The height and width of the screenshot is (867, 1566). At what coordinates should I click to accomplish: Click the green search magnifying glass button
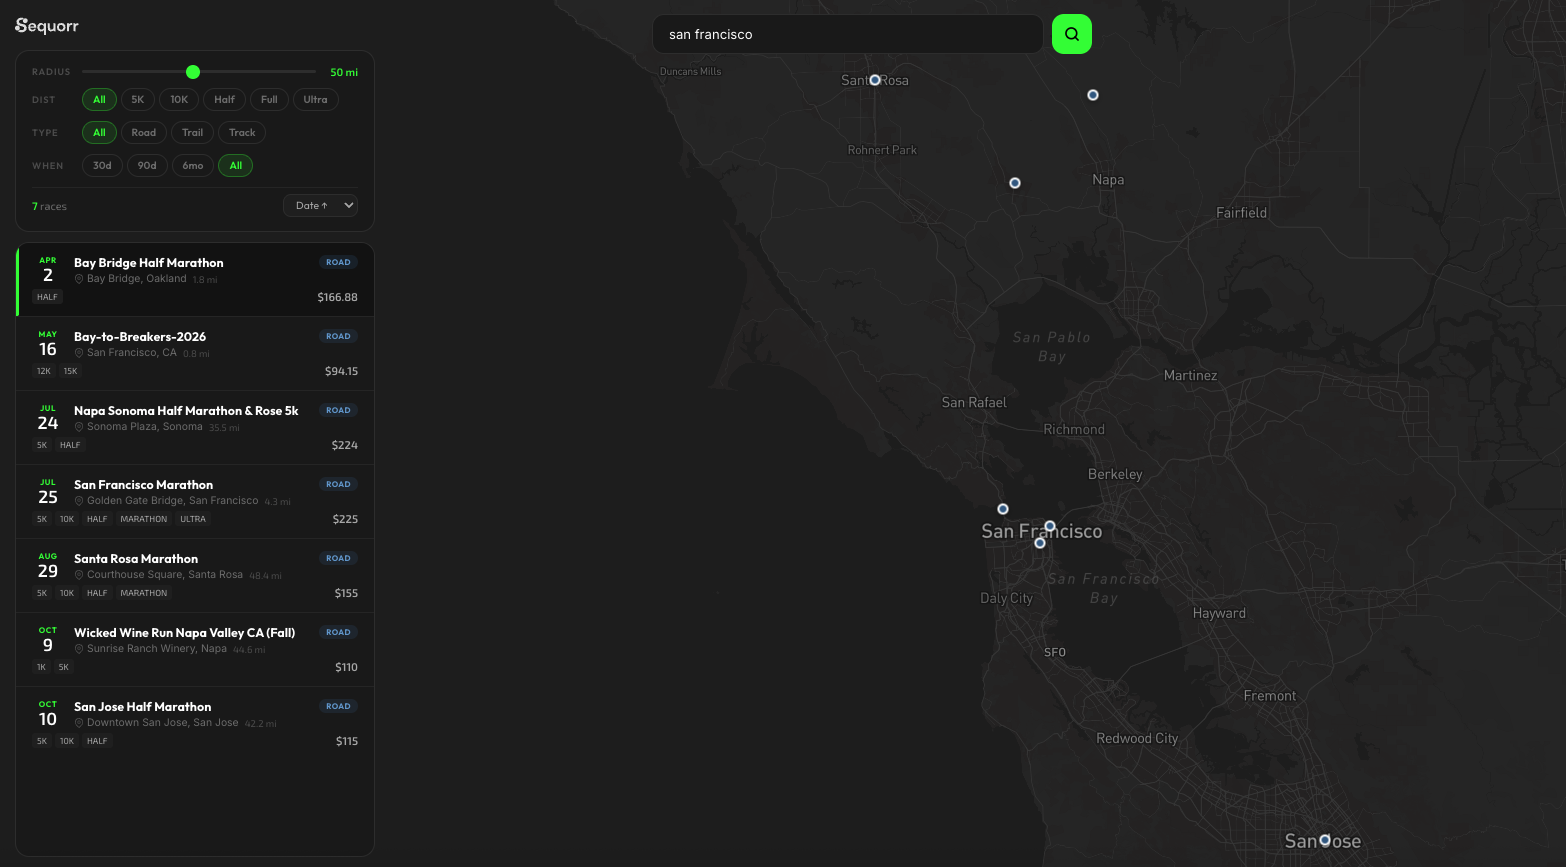click(x=1071, y=33)
